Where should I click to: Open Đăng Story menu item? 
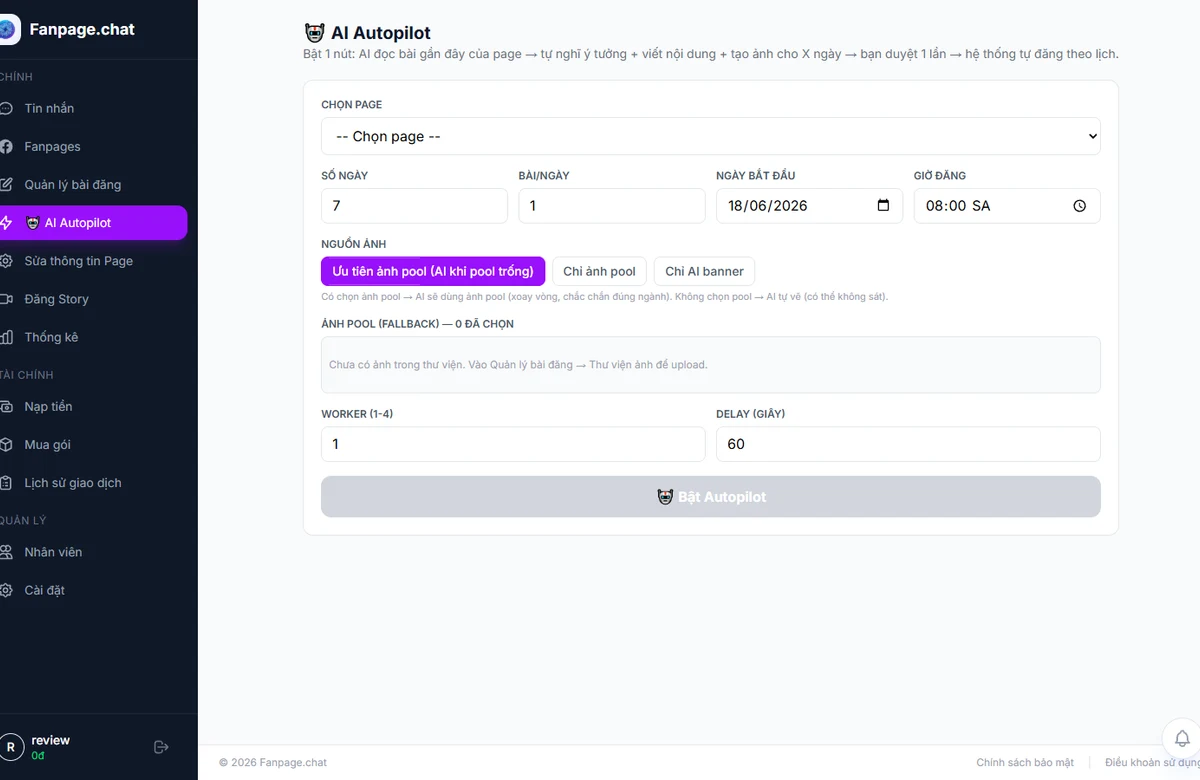pos(93,299)
